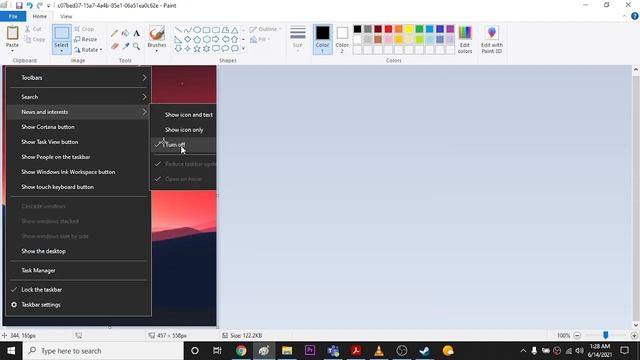Pick the Eraser tool

click(x=115, y=47)
